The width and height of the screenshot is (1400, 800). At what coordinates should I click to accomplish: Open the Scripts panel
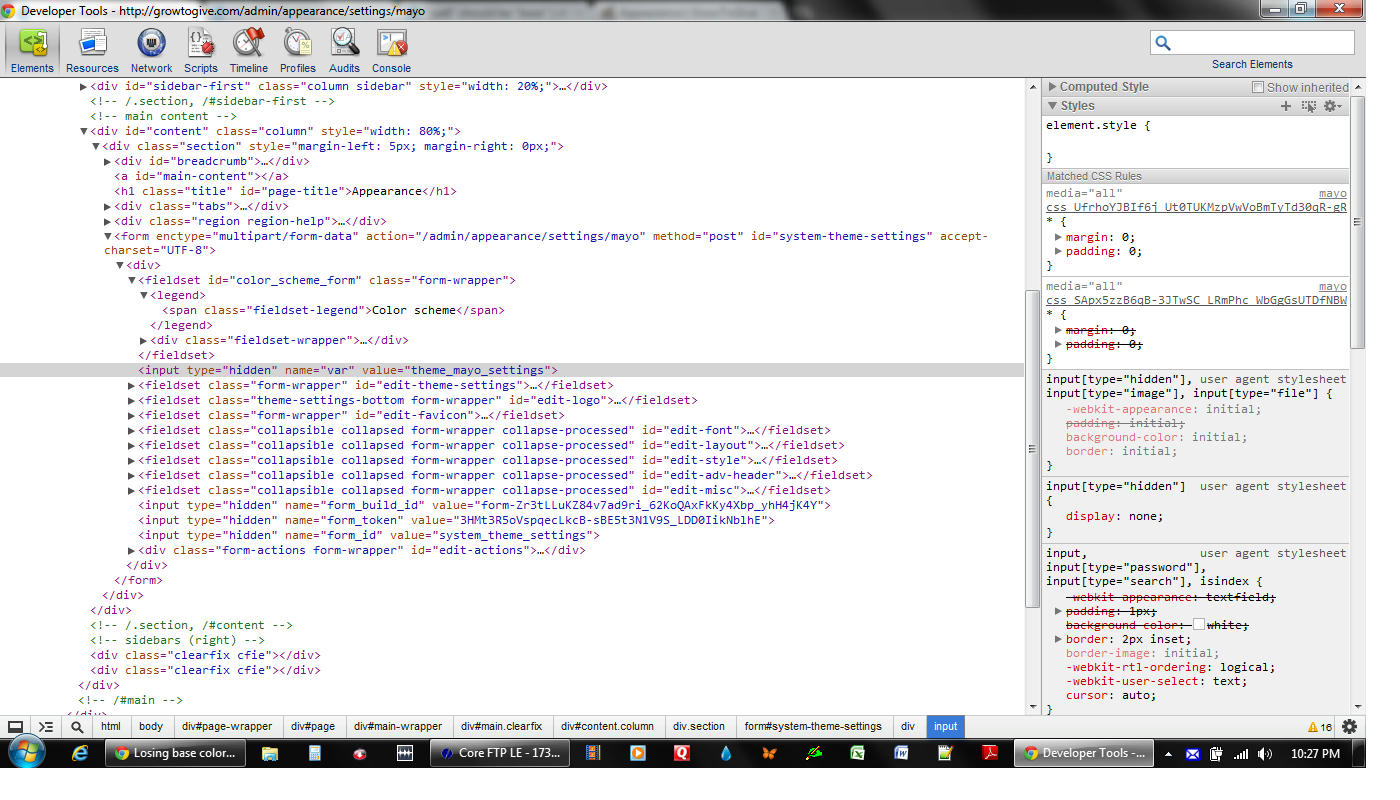[x=200, y=50]
